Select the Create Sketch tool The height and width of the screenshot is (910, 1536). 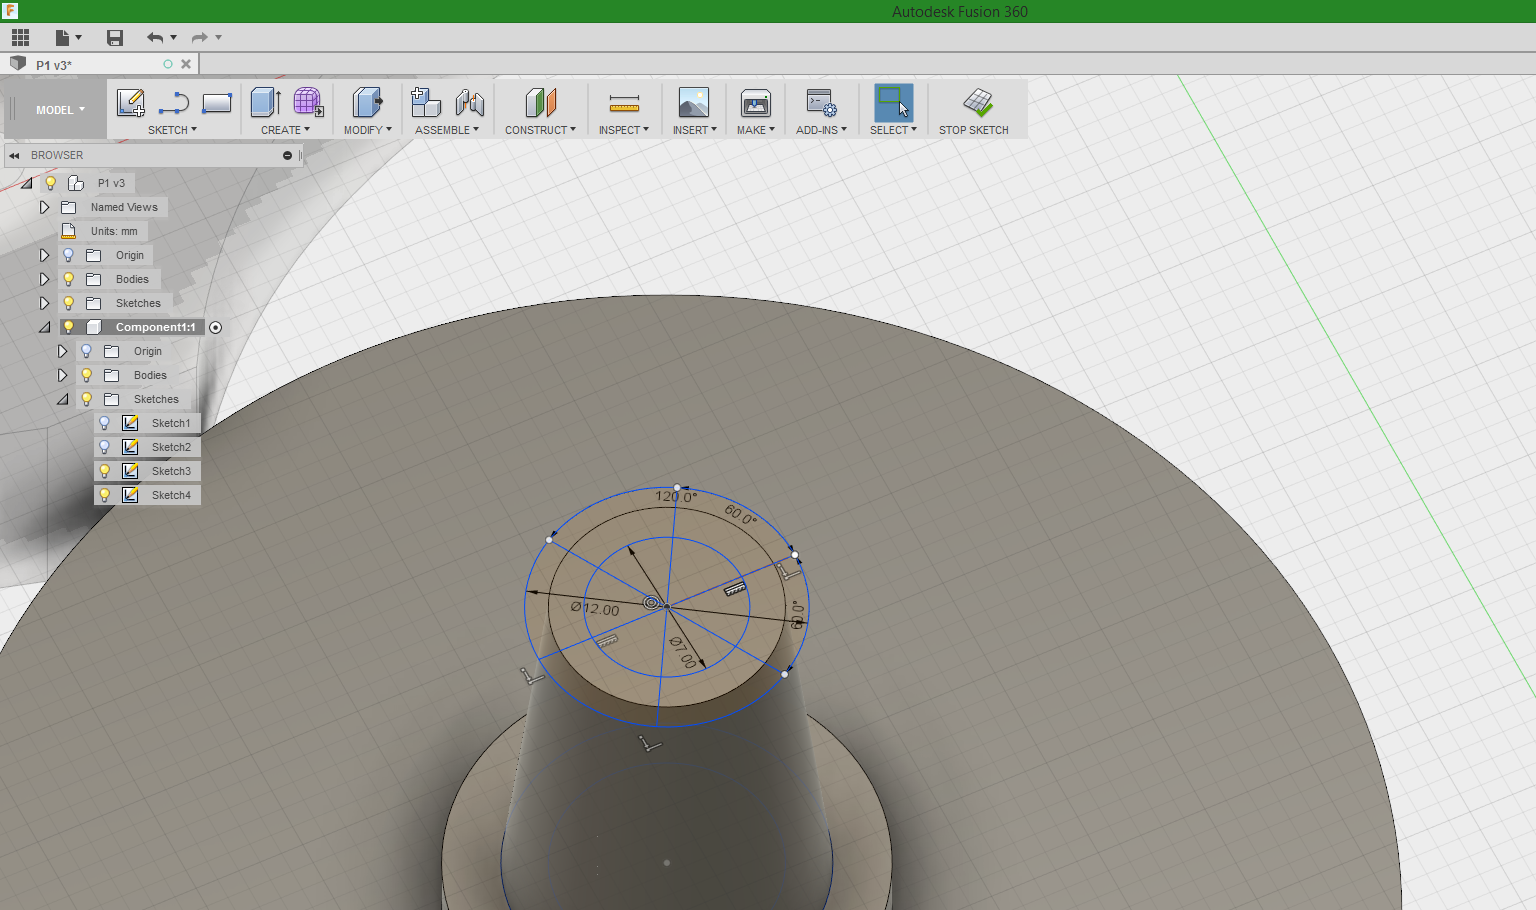(131, 103)
